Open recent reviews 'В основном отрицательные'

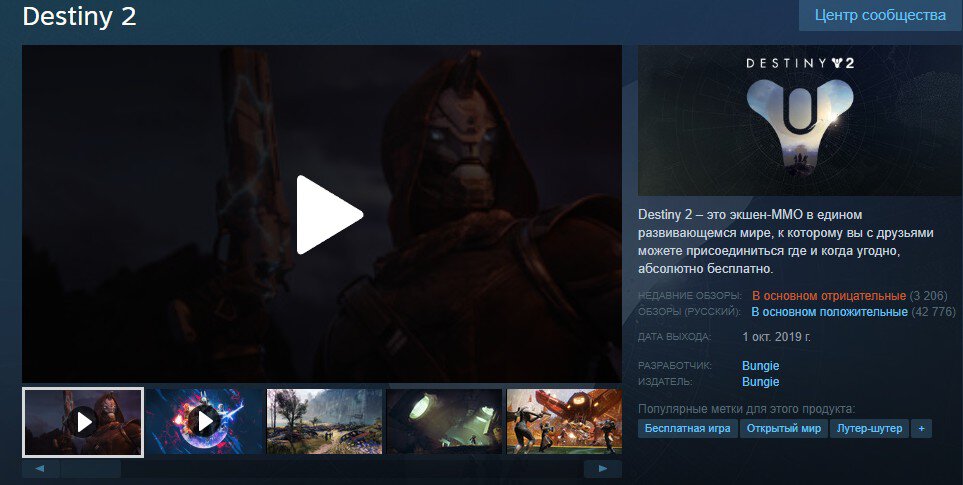(x=829, y=296)
